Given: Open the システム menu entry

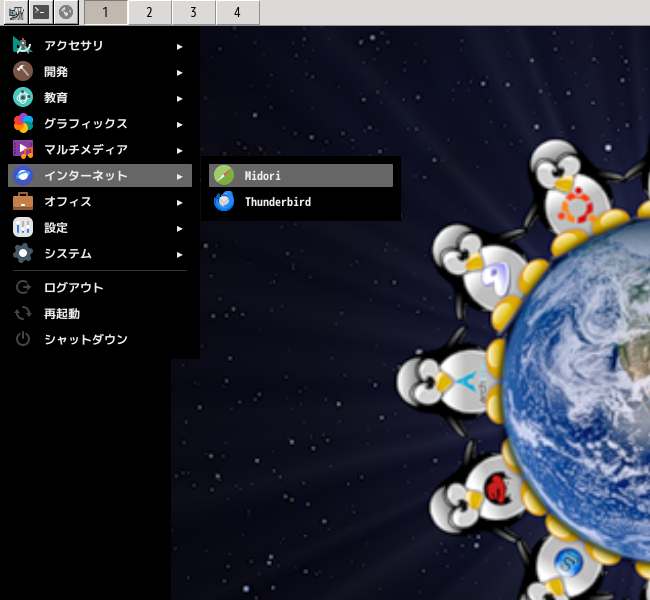Looking at the screenshot, I should [100, 253].
